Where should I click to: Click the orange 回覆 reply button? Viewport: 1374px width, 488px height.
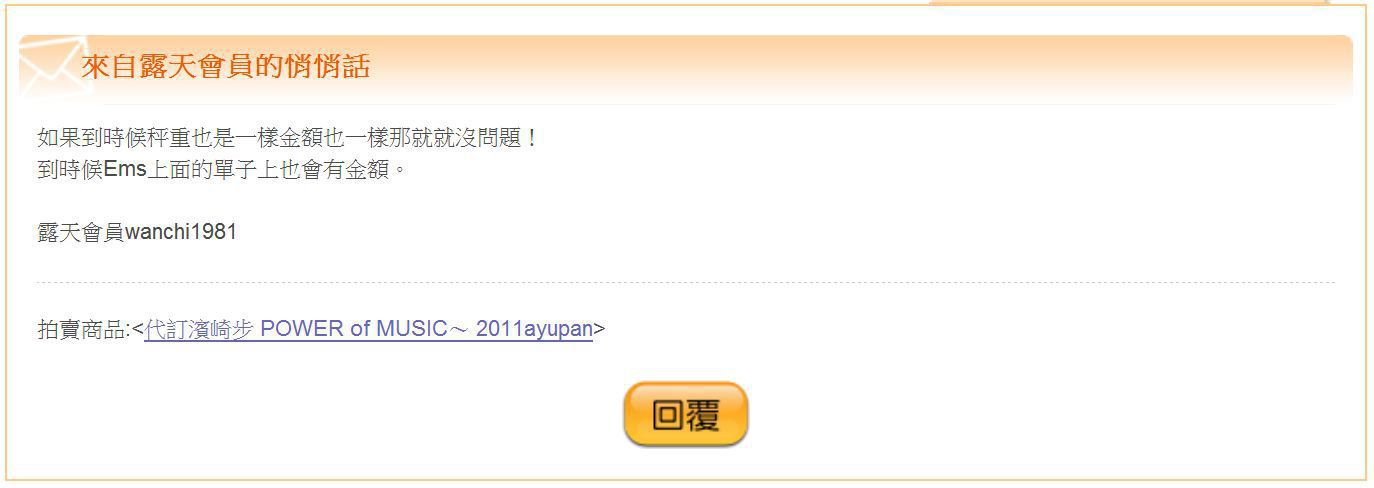686,414
